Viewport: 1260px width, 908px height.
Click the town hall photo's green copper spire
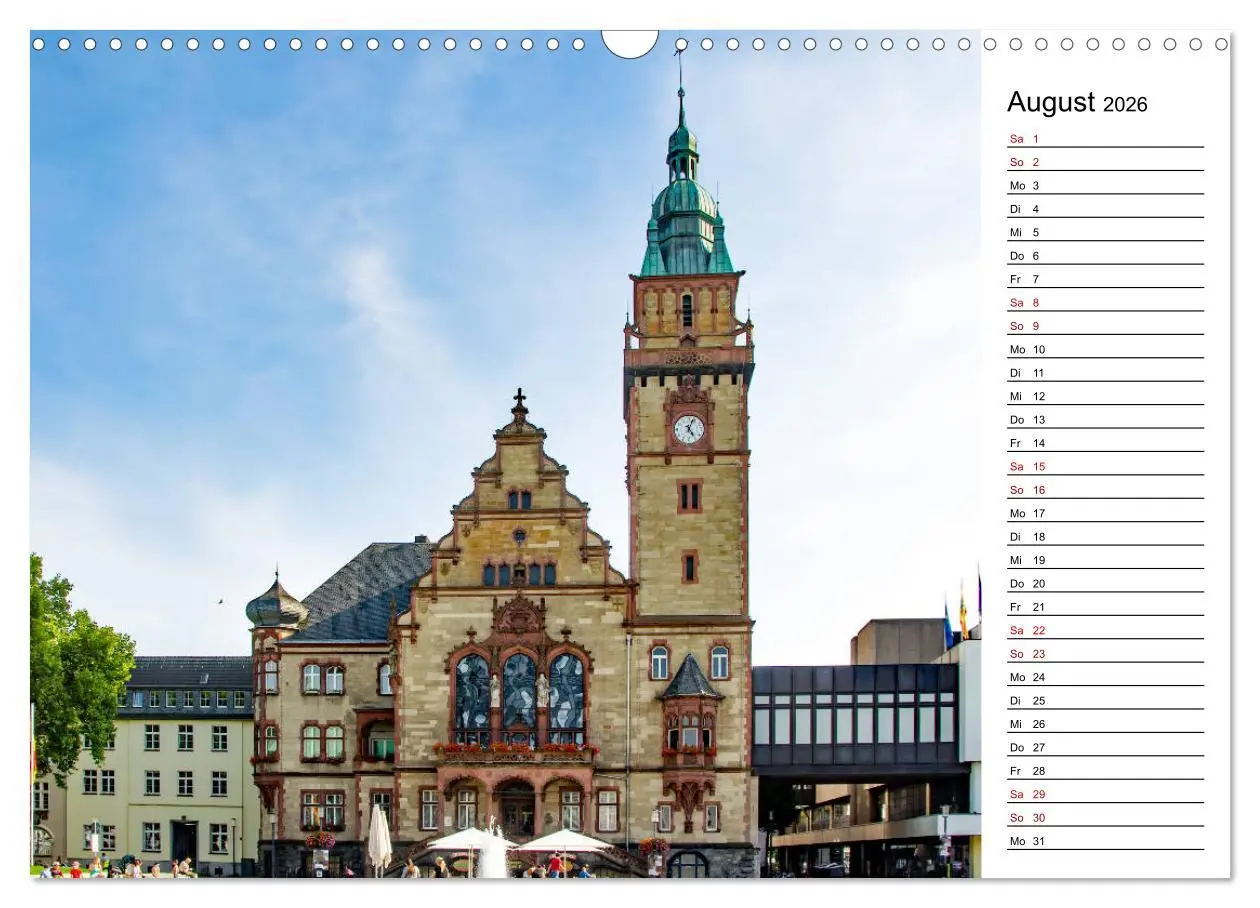pyautogui.click(x=685, y=180)
